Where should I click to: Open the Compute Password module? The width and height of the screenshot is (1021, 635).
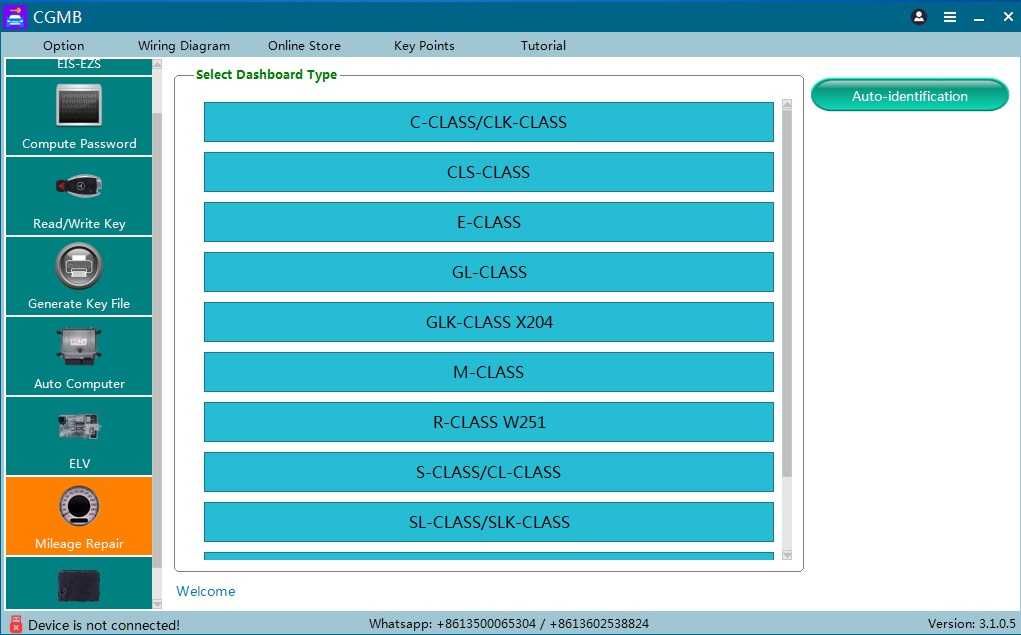coord(79,116)
